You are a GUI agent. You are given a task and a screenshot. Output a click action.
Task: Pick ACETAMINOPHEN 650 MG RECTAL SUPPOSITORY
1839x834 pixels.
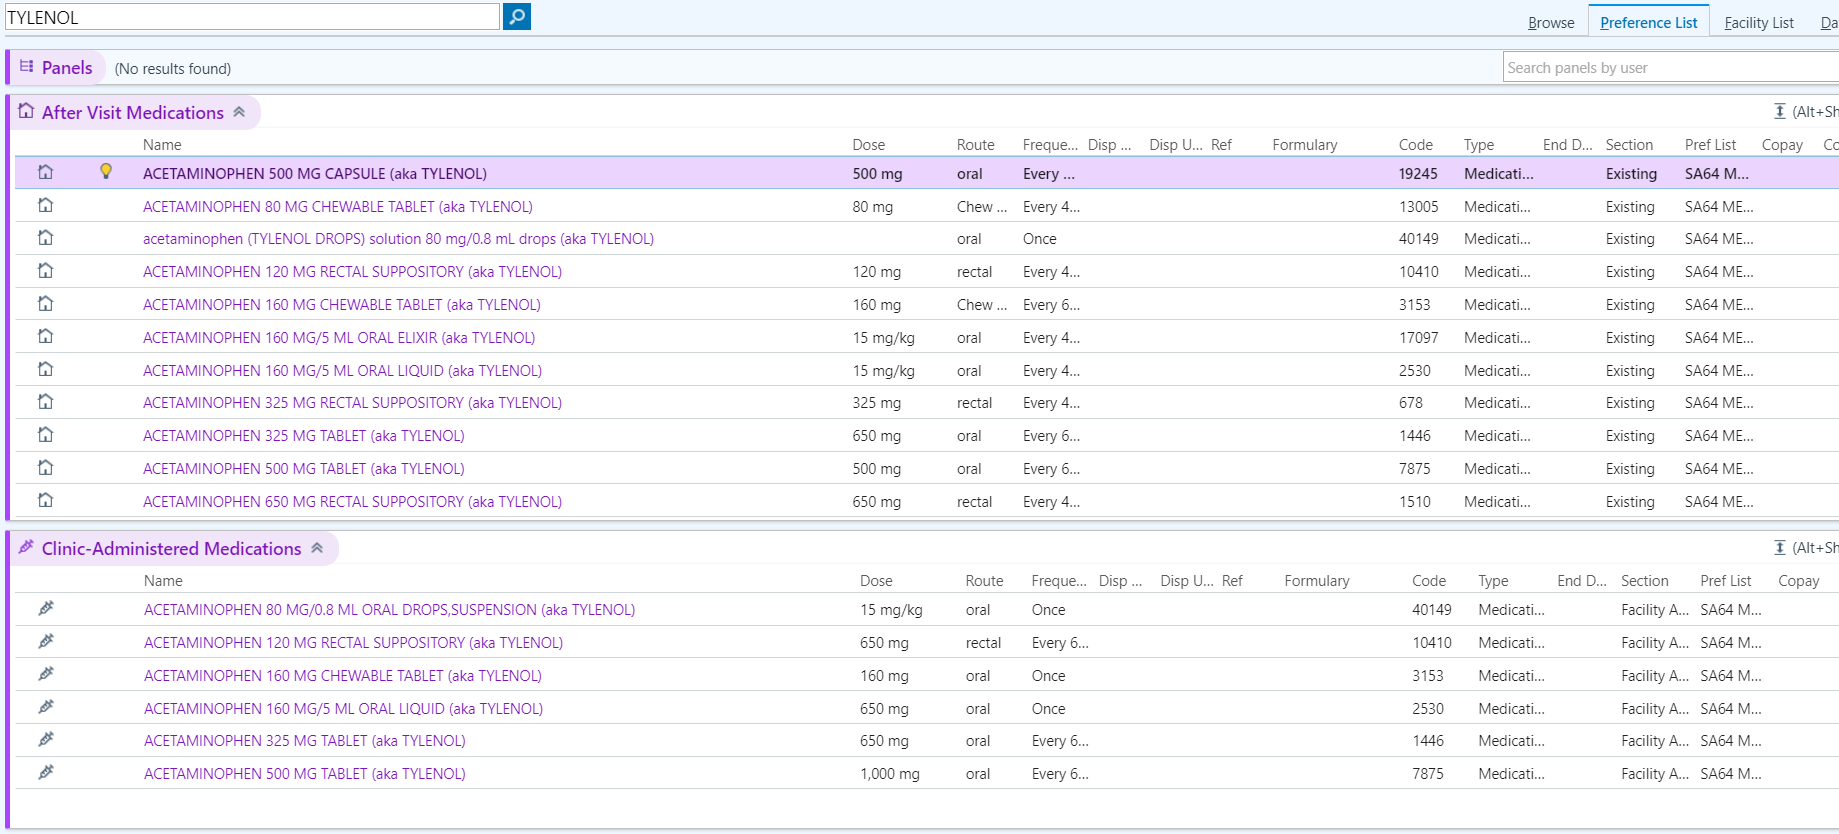(x=352, y=502)
